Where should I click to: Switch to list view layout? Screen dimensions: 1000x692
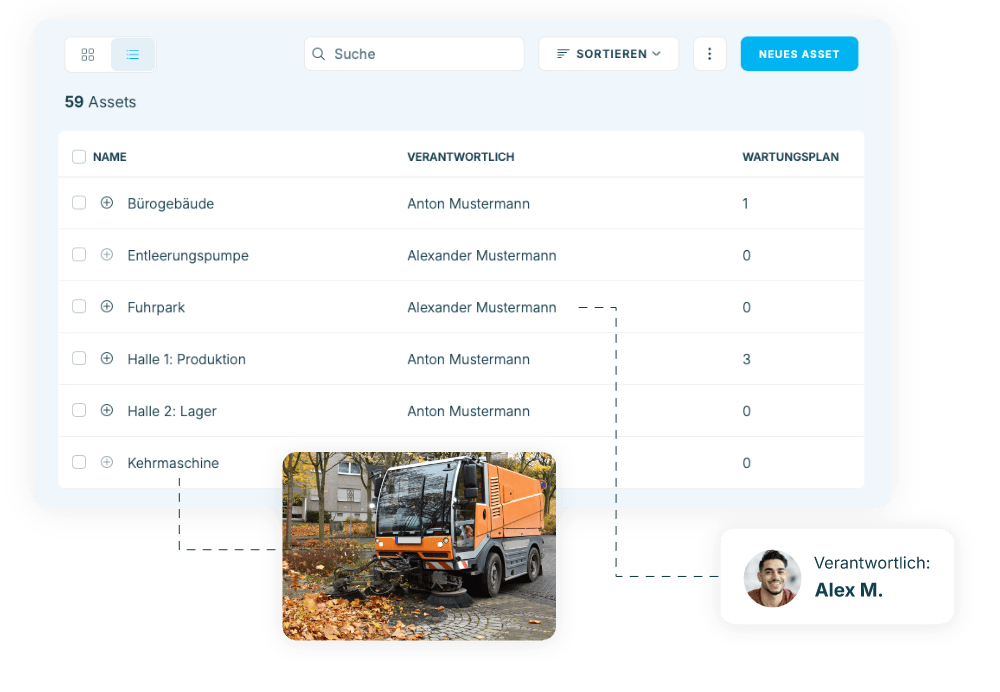pyautogui.click(x=133, y=55)
